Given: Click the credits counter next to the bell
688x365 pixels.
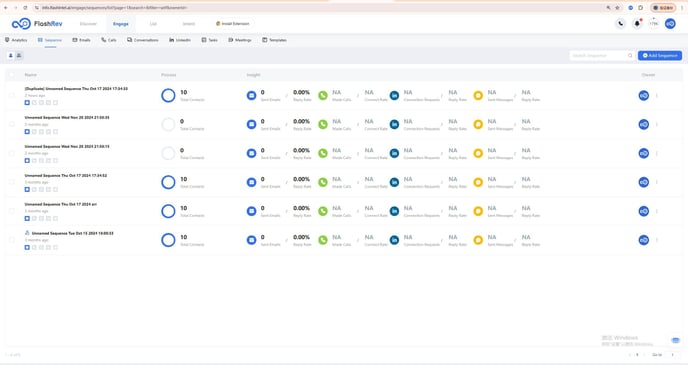Looking at the screenshot, I should [x=654, y=24].
